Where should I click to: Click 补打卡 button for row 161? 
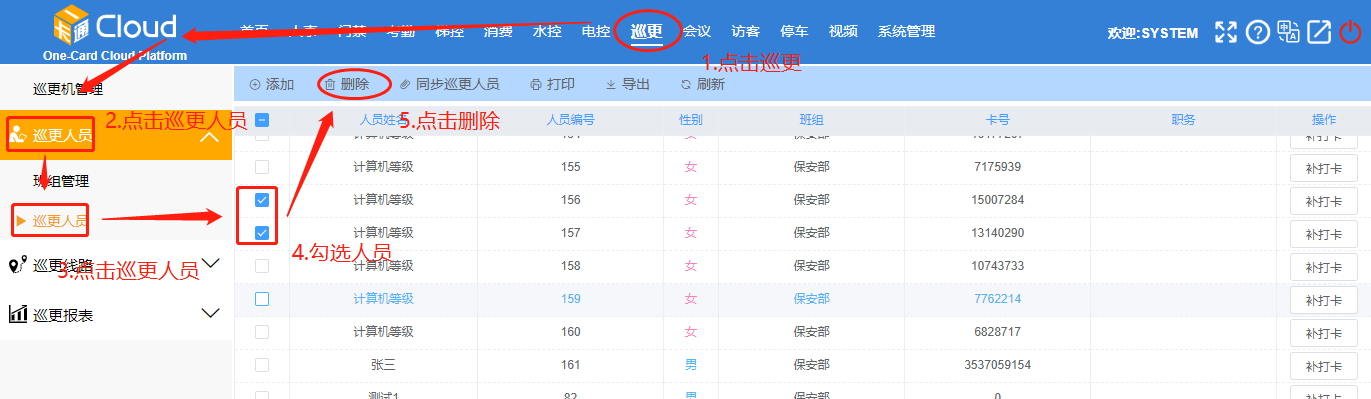pyautogui.click(x=1324, y=365)
